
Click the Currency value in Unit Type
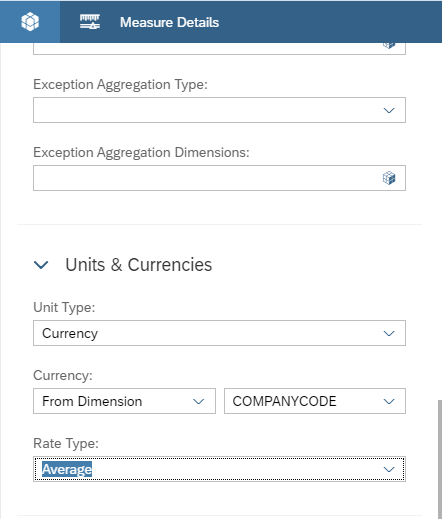click(70, 333)
